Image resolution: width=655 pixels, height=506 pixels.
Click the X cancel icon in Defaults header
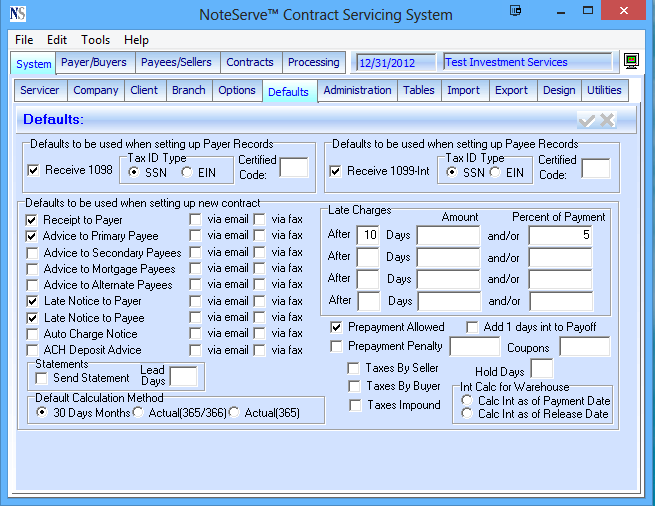coord(607,120)
